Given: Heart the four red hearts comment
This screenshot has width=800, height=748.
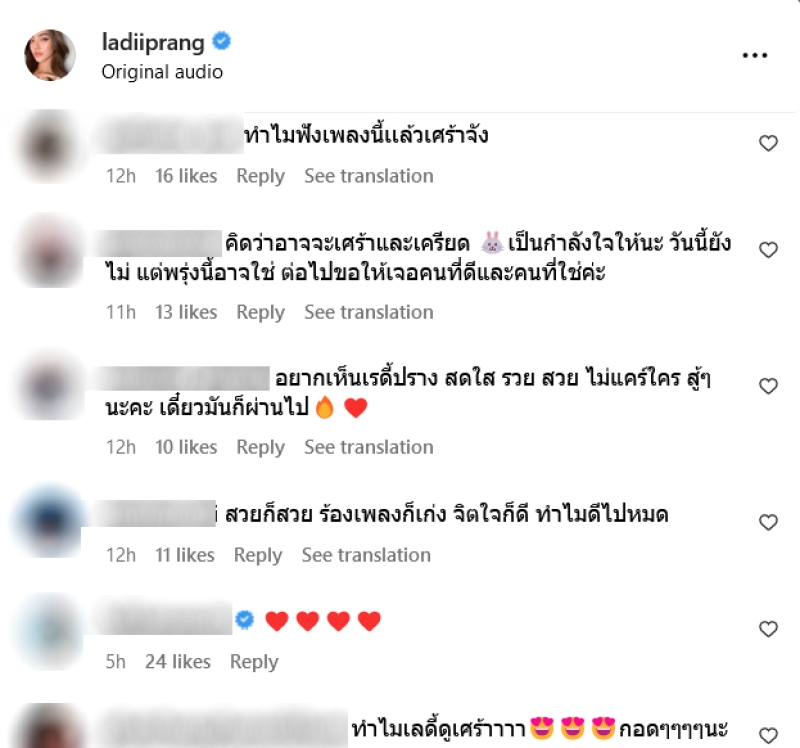Looking at the screenshot, I should tap(768, 629).
